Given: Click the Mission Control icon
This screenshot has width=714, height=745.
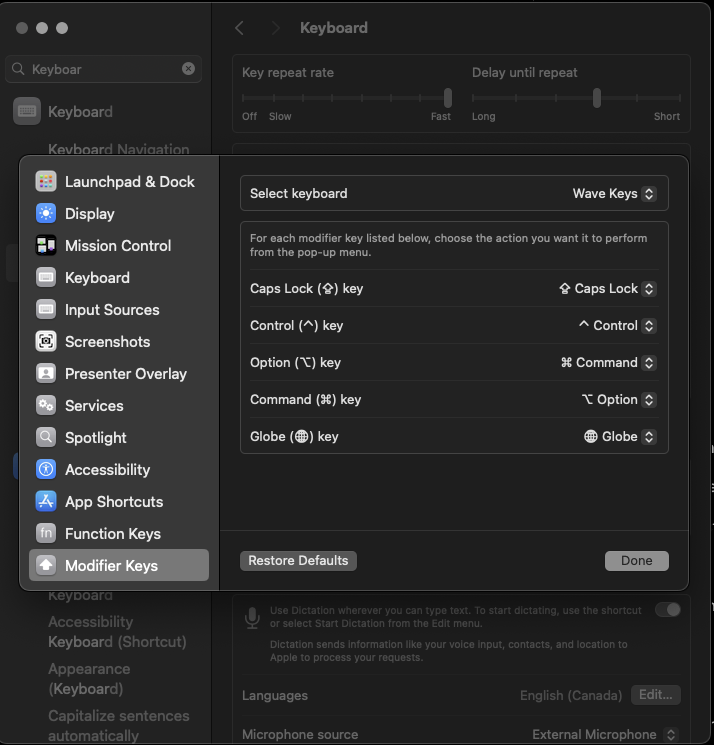Looking at the screenshot, I should coord(46,245).
